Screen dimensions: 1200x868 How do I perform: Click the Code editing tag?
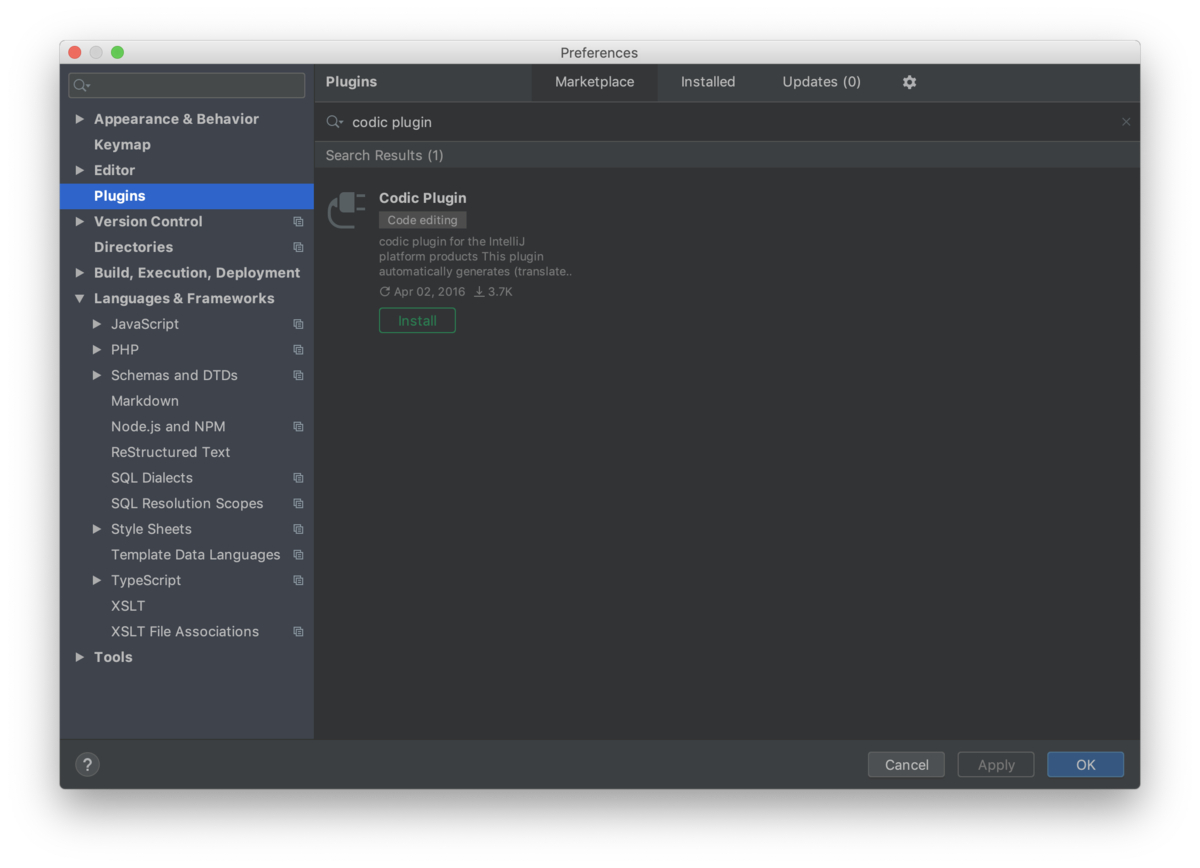(422, 220)
